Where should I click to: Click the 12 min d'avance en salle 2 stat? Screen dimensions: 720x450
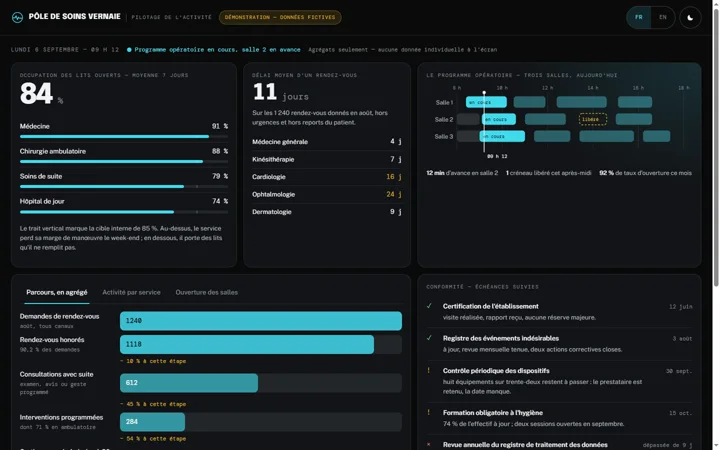[x=462, y=173]
